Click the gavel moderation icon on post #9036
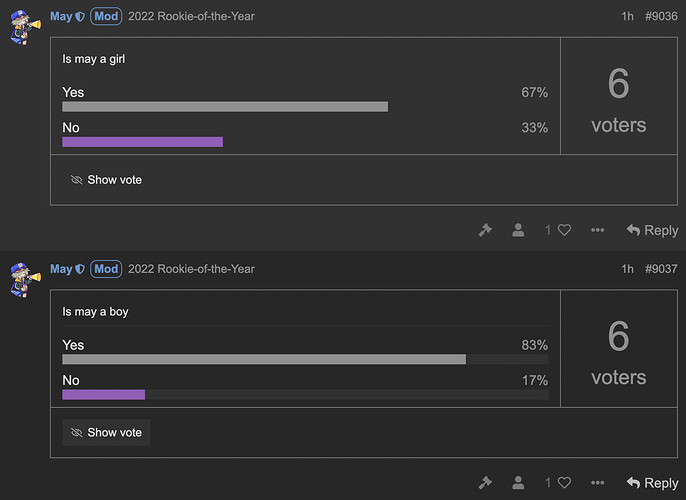Screen dimensions: 686x500 [x=485, y=230]
